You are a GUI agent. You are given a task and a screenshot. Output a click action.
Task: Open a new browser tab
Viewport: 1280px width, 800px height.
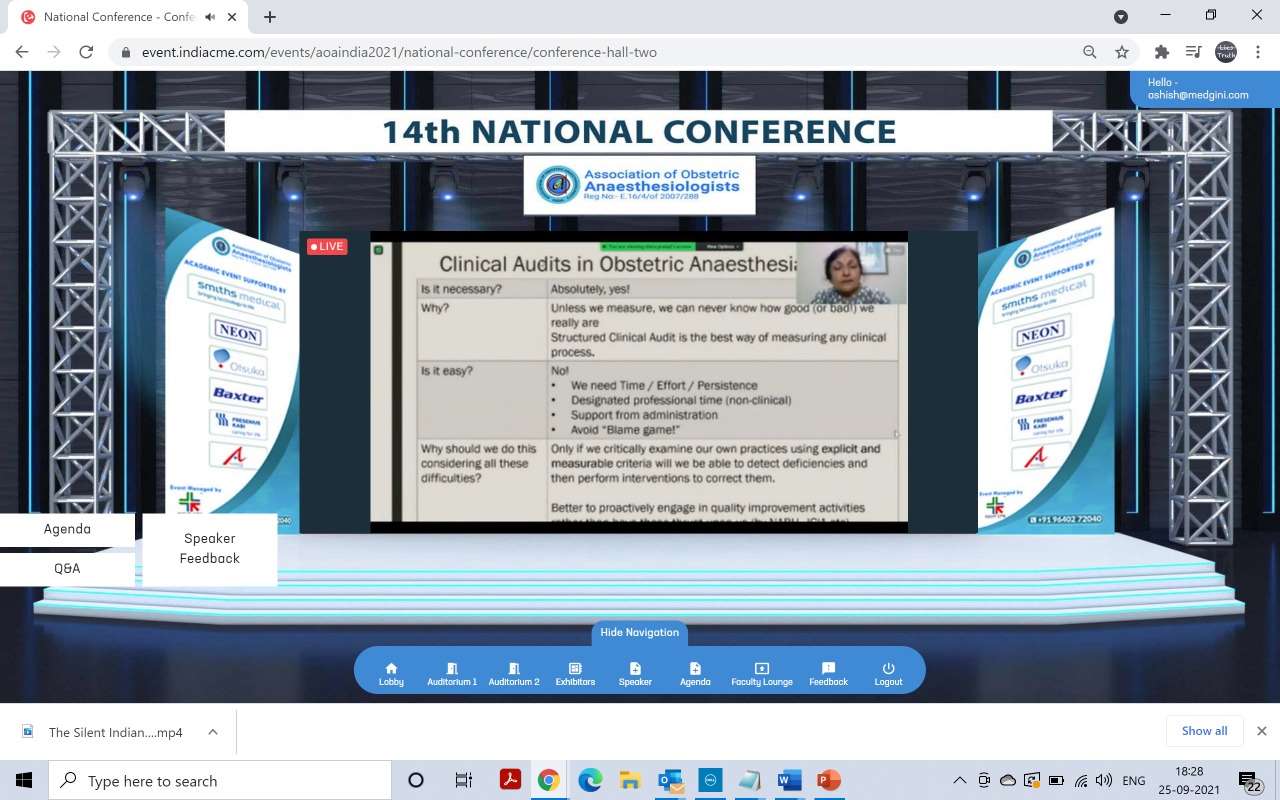[270, 17]
